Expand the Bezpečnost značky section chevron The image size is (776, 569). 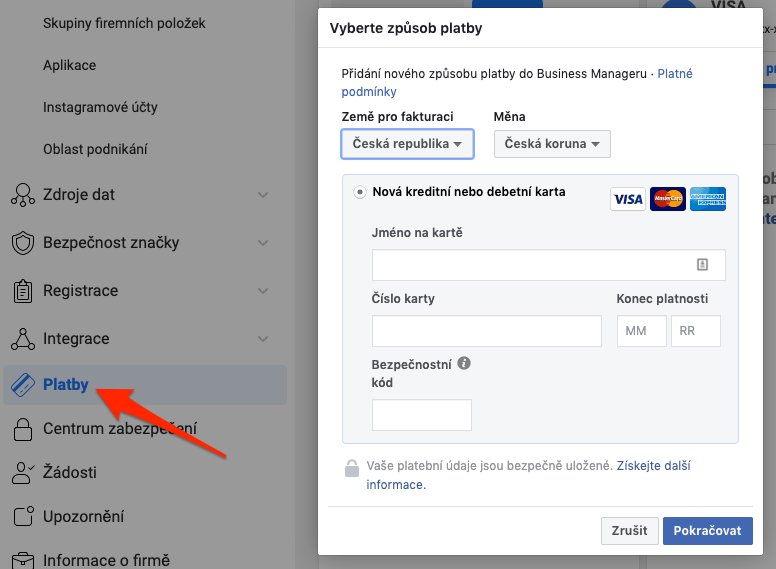pyautogui.click(x=263, y=243)
